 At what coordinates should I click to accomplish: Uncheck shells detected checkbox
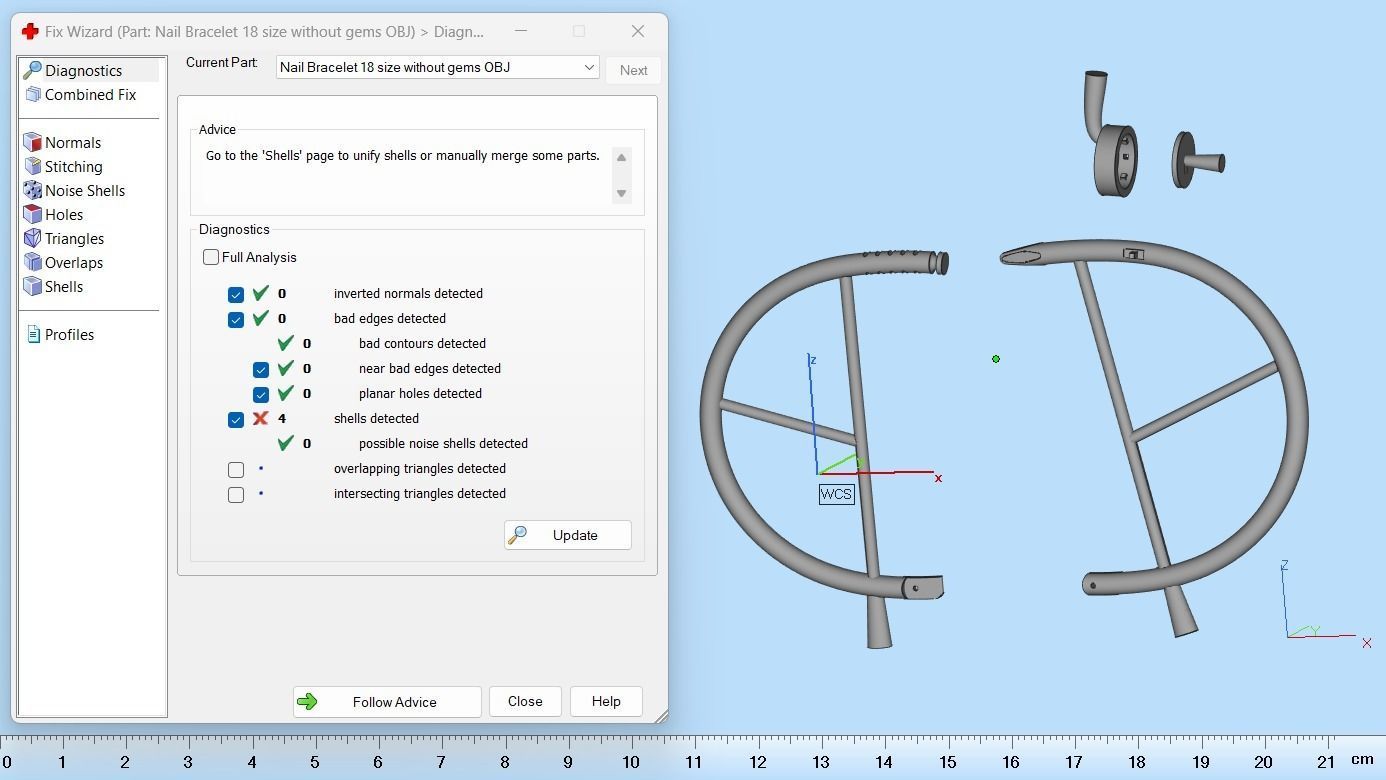point(236,420)
